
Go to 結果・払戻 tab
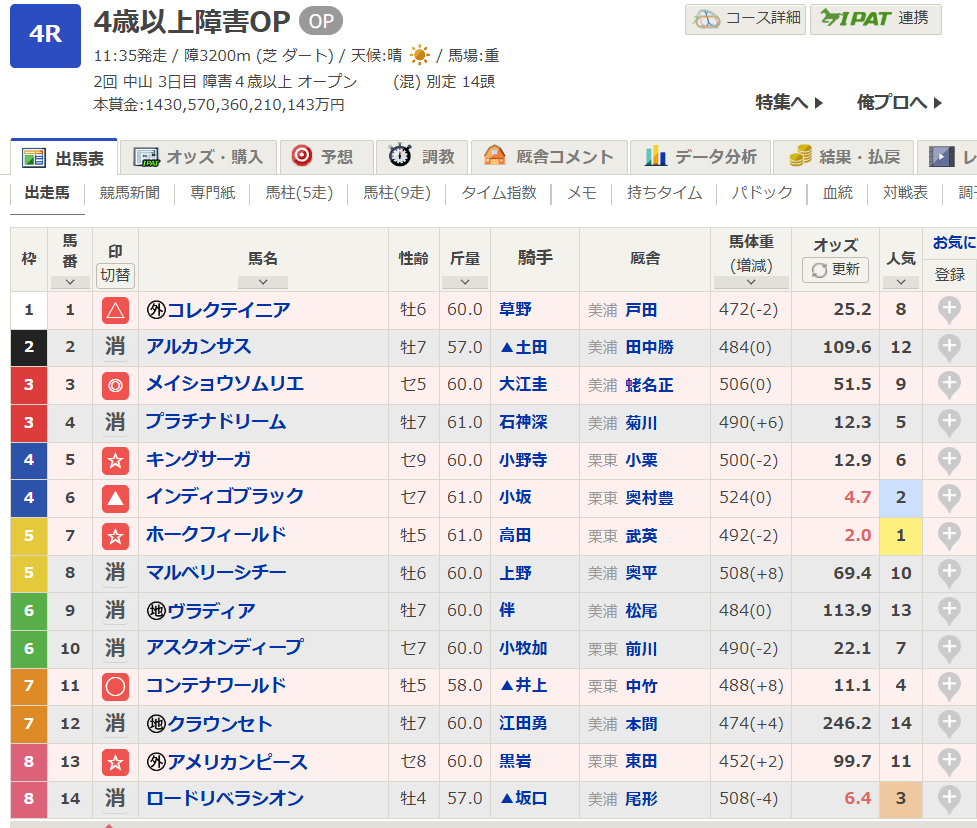(x=846, y=157)
